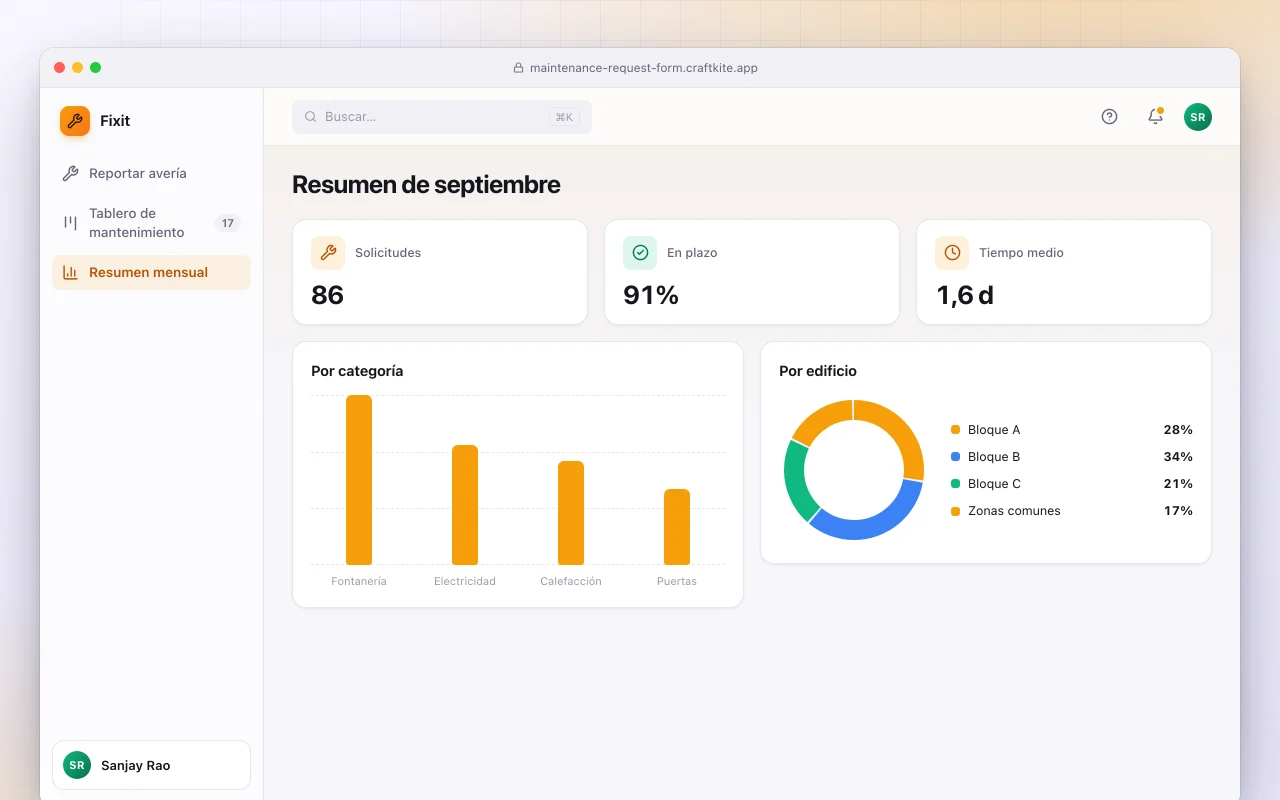
Task: Click the maintenance-request-form.craftkite.app URL
Action: pos(644,68)
